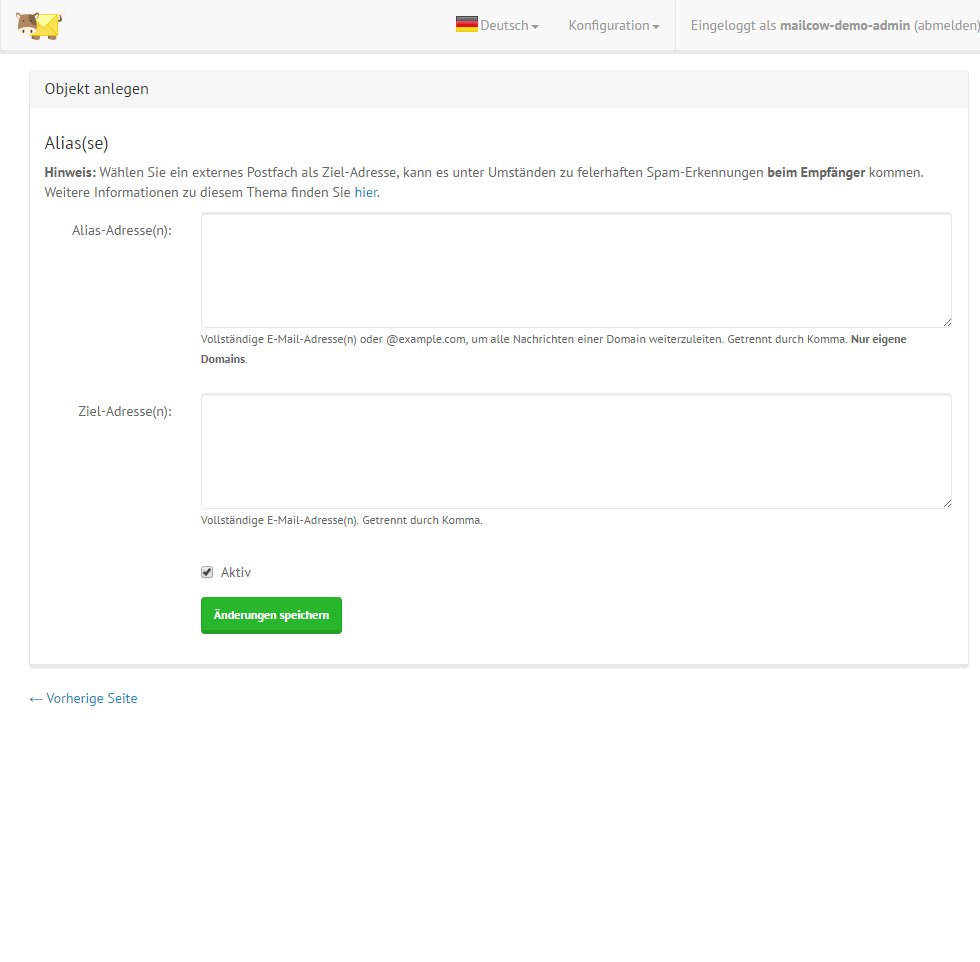
Task: Click the Objekt anlegen panel header
Action: click(x=97, y=89)
